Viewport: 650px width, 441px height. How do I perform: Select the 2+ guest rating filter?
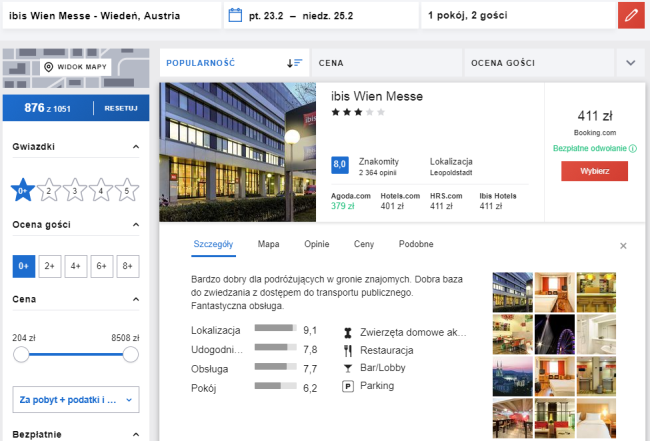point(50,266)
